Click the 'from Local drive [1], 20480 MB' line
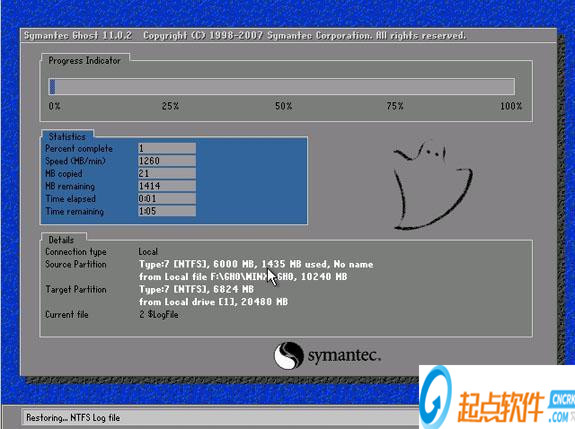575x429 pixels. [213, 302]
